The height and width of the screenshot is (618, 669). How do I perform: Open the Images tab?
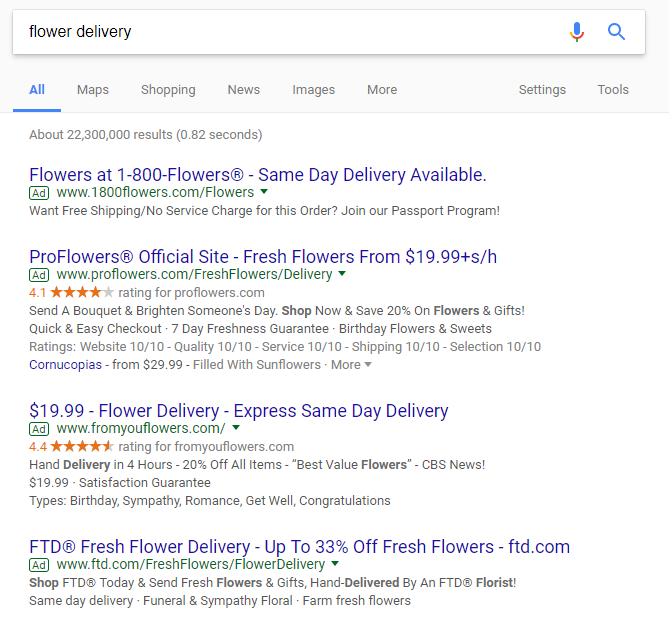314,90
